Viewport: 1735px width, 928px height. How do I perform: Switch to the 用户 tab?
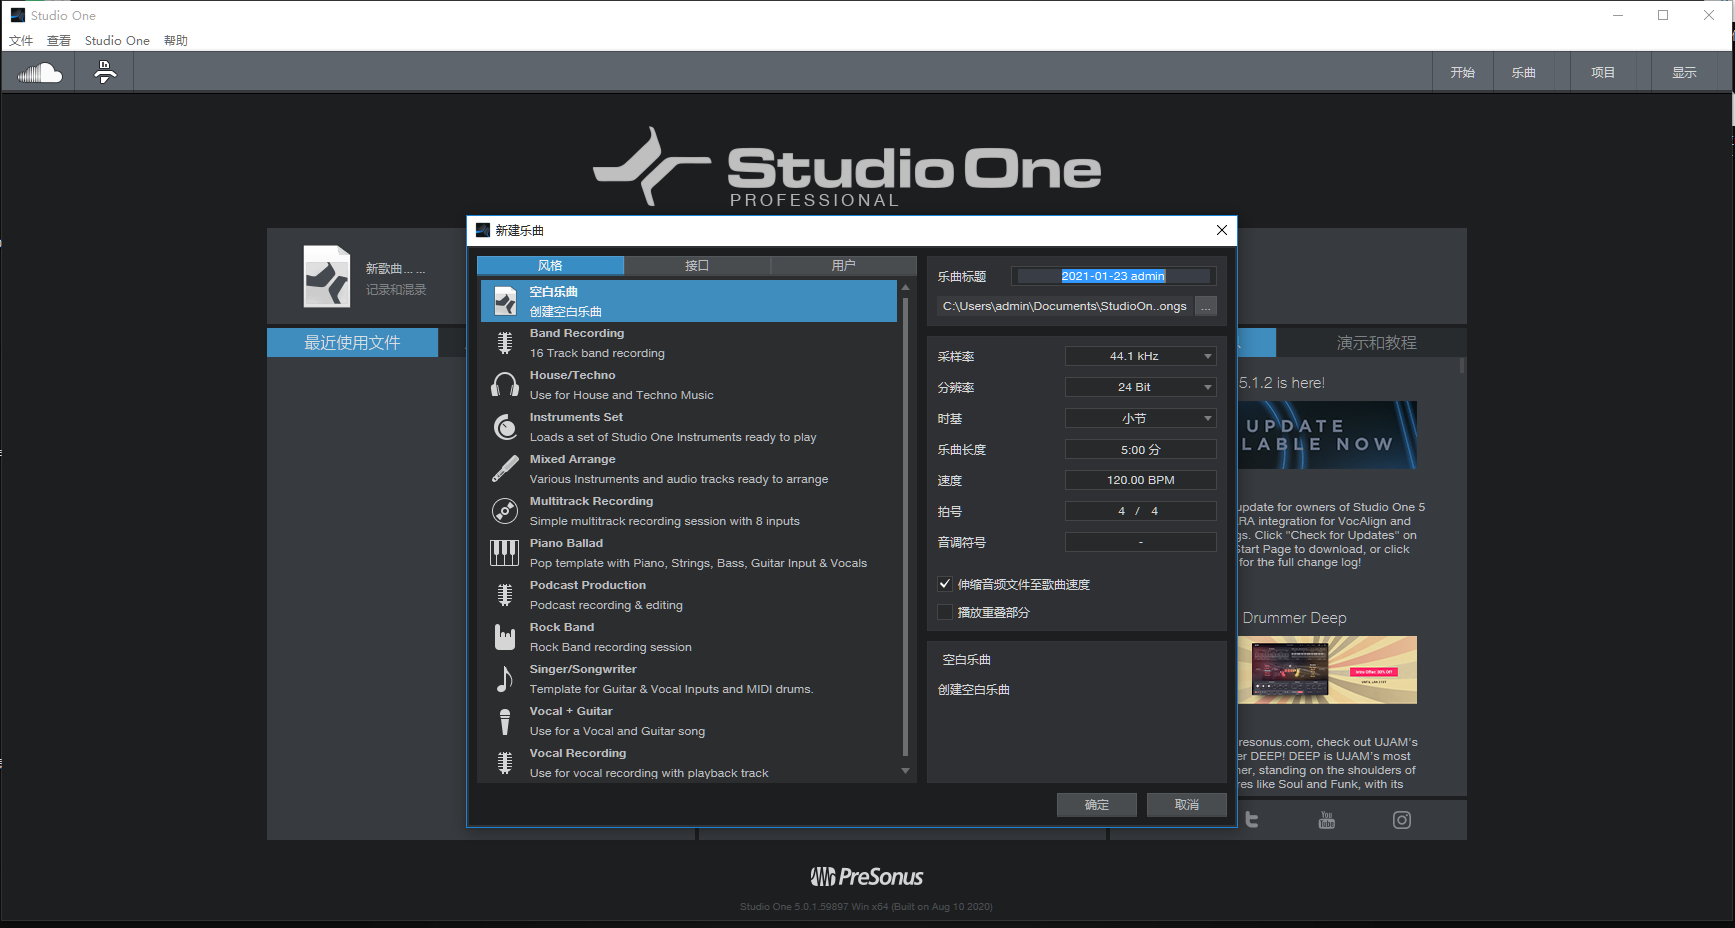(843, 265)
